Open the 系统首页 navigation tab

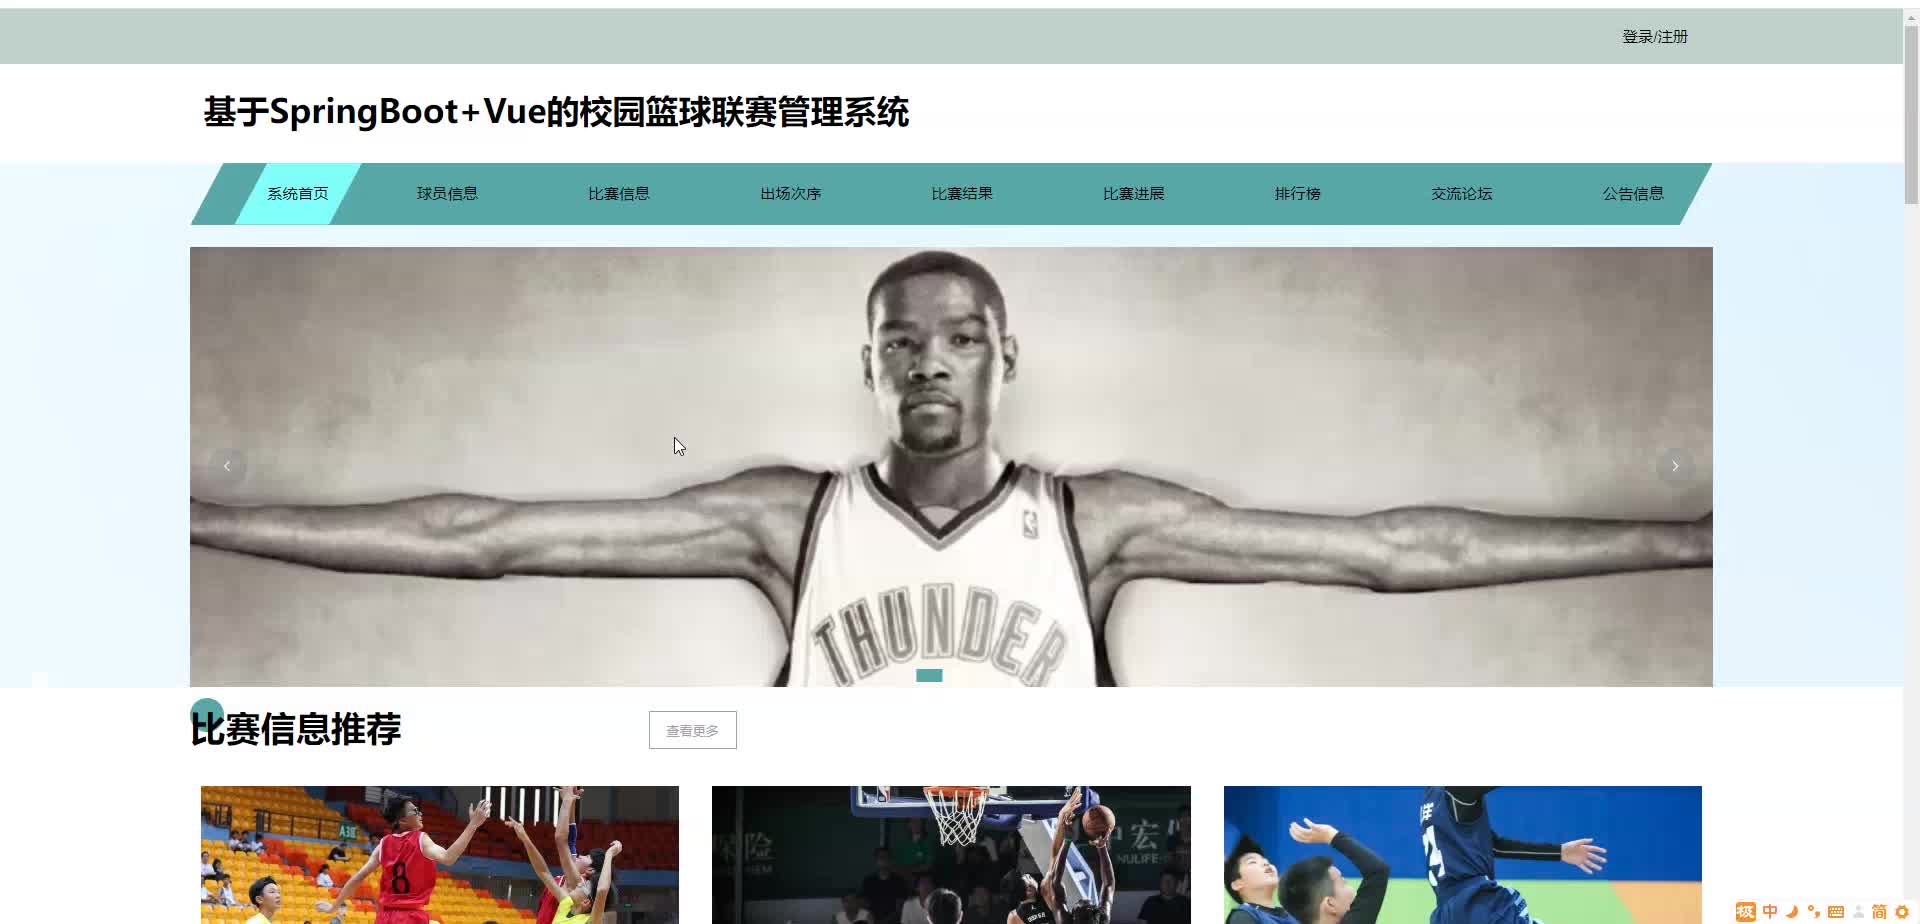pos(296,193)
